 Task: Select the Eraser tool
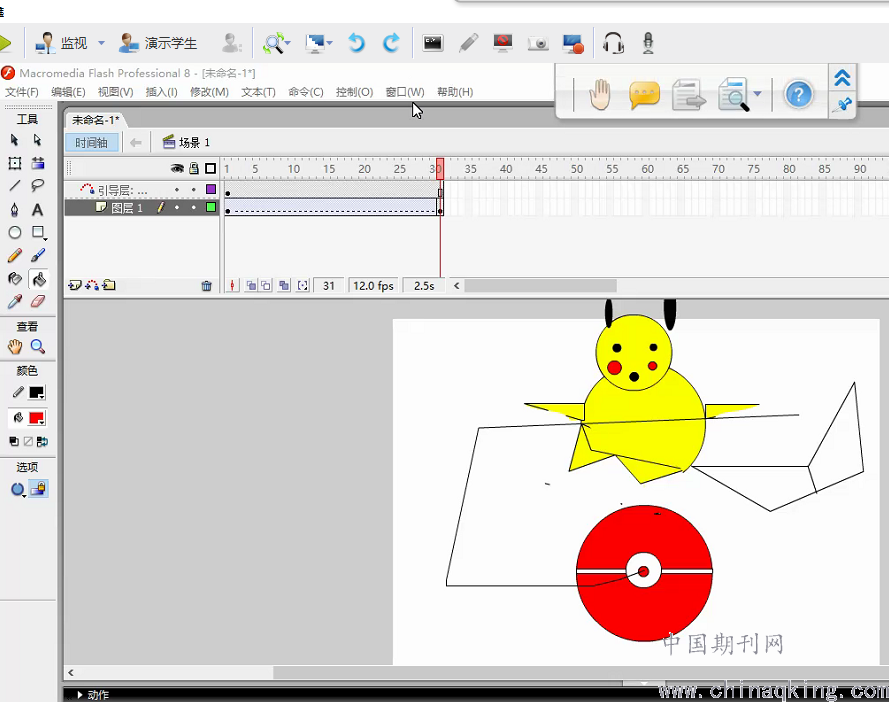point(38,302)
